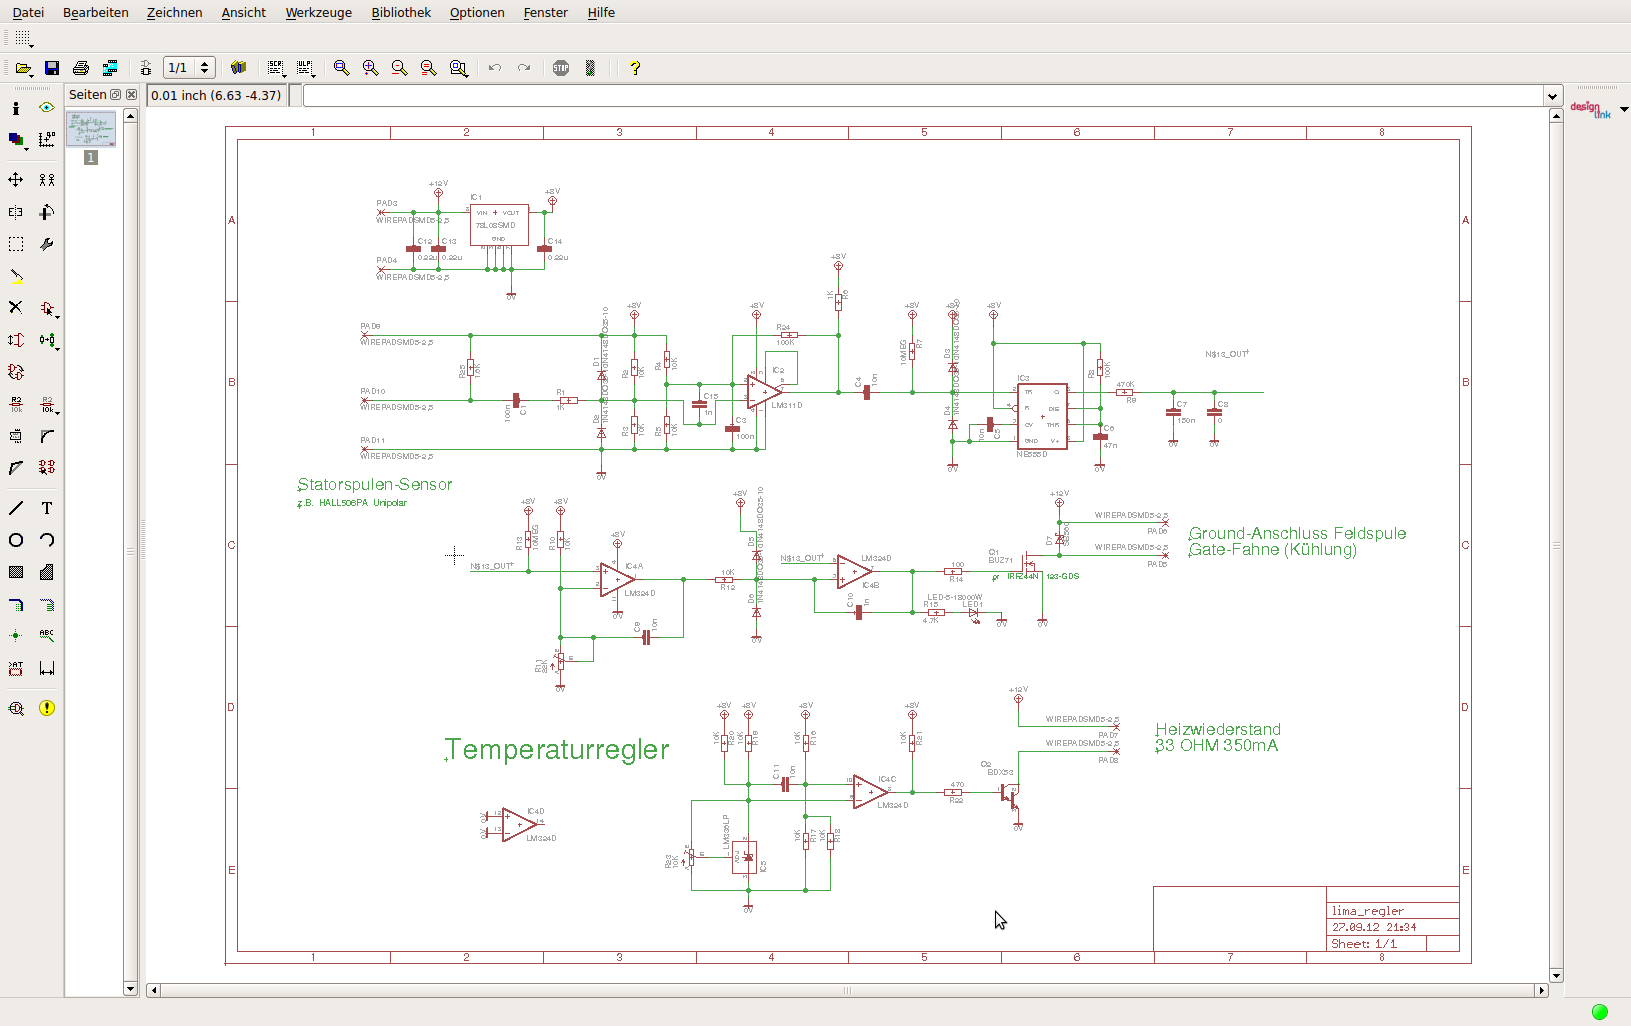
Task: Toggle the Show (eye) tool
Action: 47,108
